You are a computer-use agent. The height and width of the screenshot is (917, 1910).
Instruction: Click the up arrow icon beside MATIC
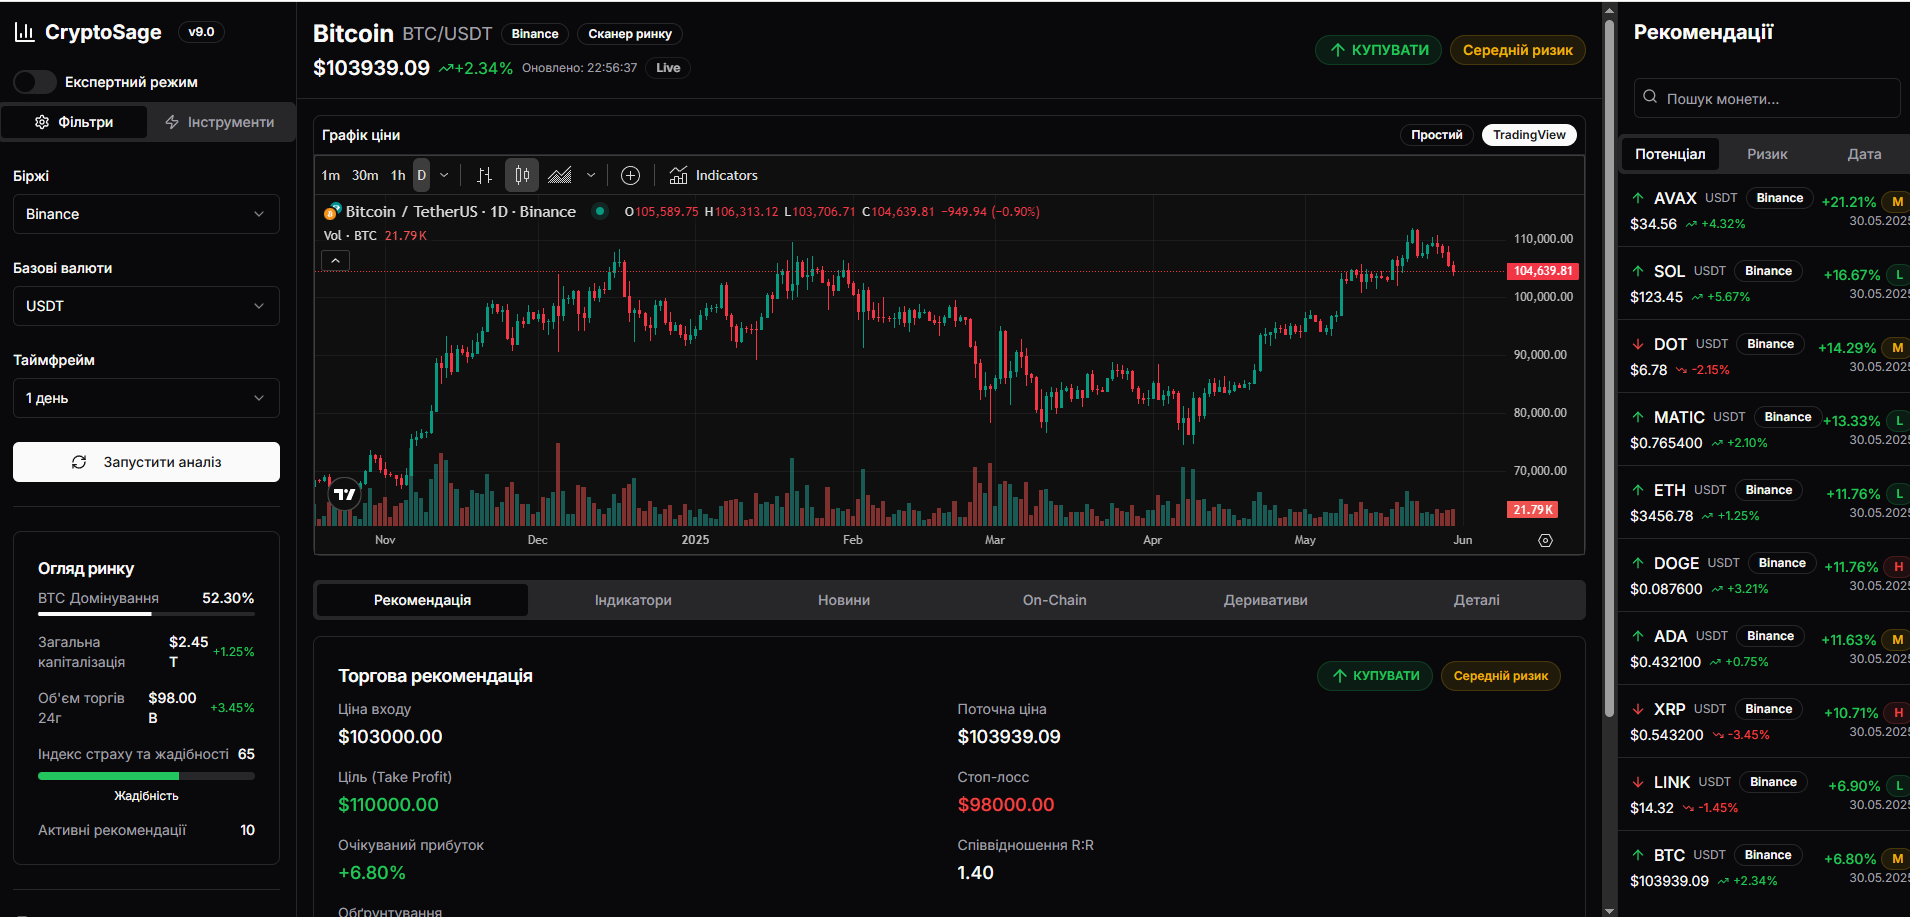pos(1638,417)
